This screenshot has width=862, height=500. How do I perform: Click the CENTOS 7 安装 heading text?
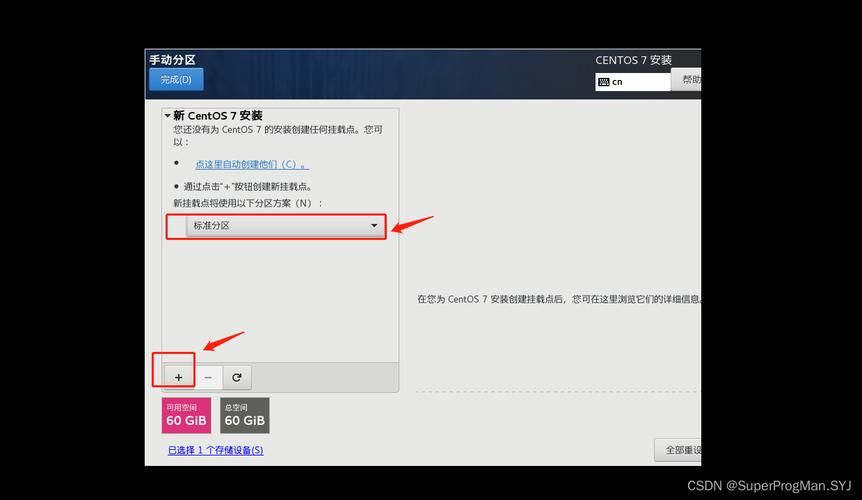point(633,60)
